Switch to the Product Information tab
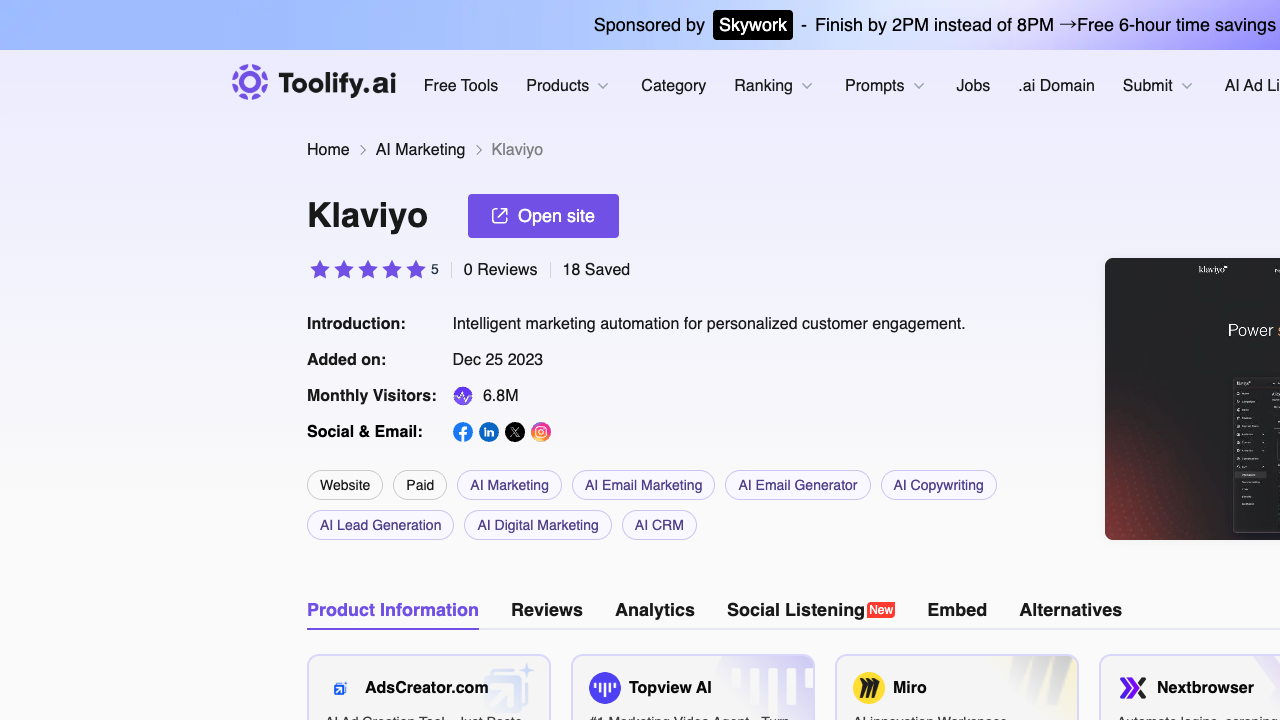 (393, 610)
